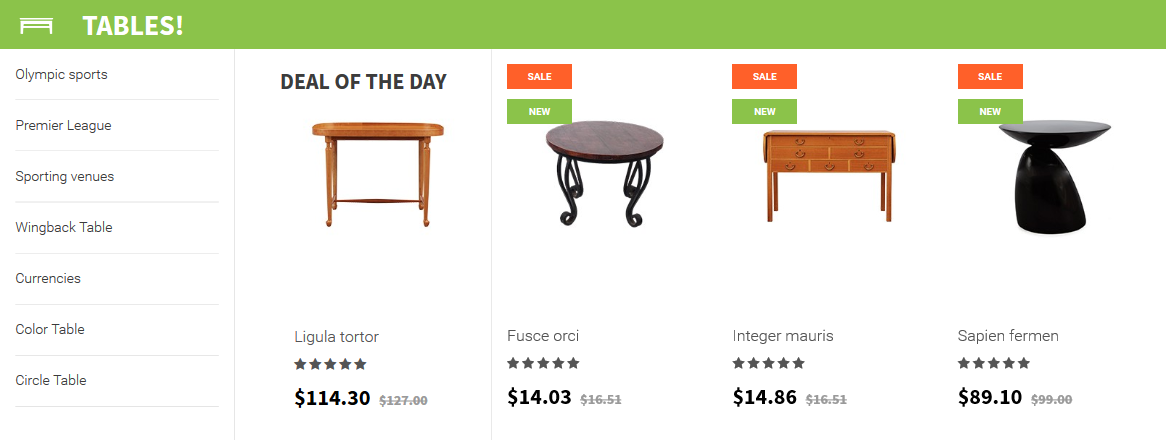Screen dimensions: 1166x440
Task: Click the star rating under Integer mauris
Action: (x=768, y=363)
